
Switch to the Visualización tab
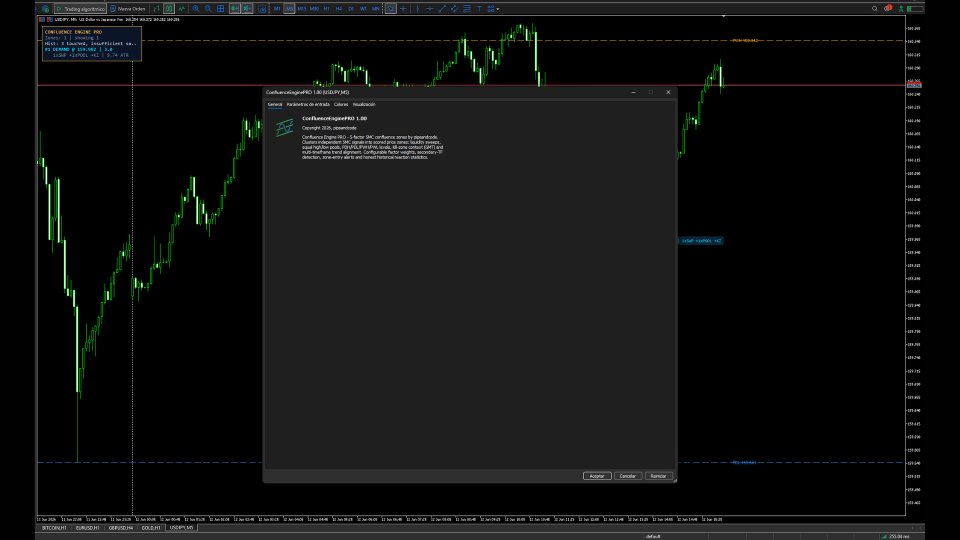tap(364, 105)
